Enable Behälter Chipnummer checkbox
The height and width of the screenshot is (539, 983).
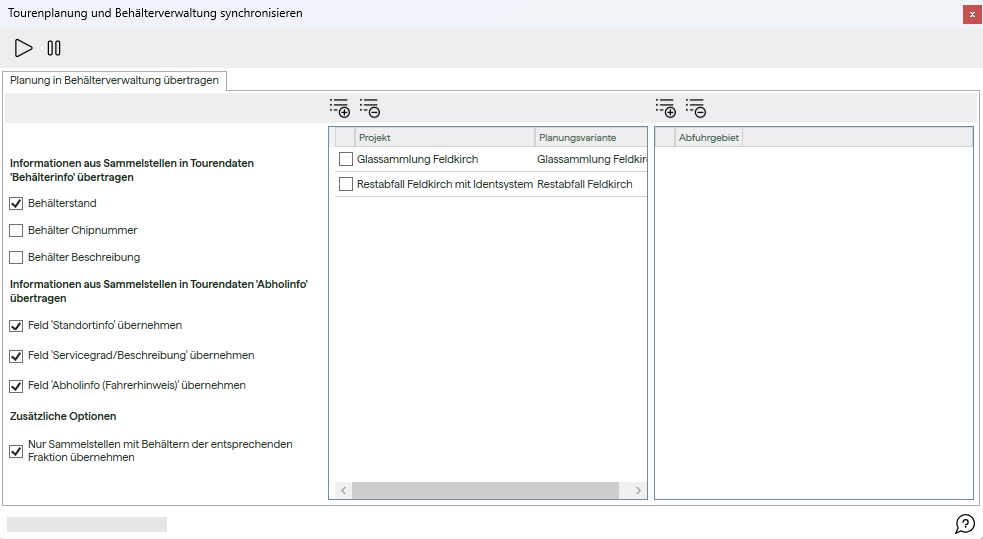pos(16,231)
